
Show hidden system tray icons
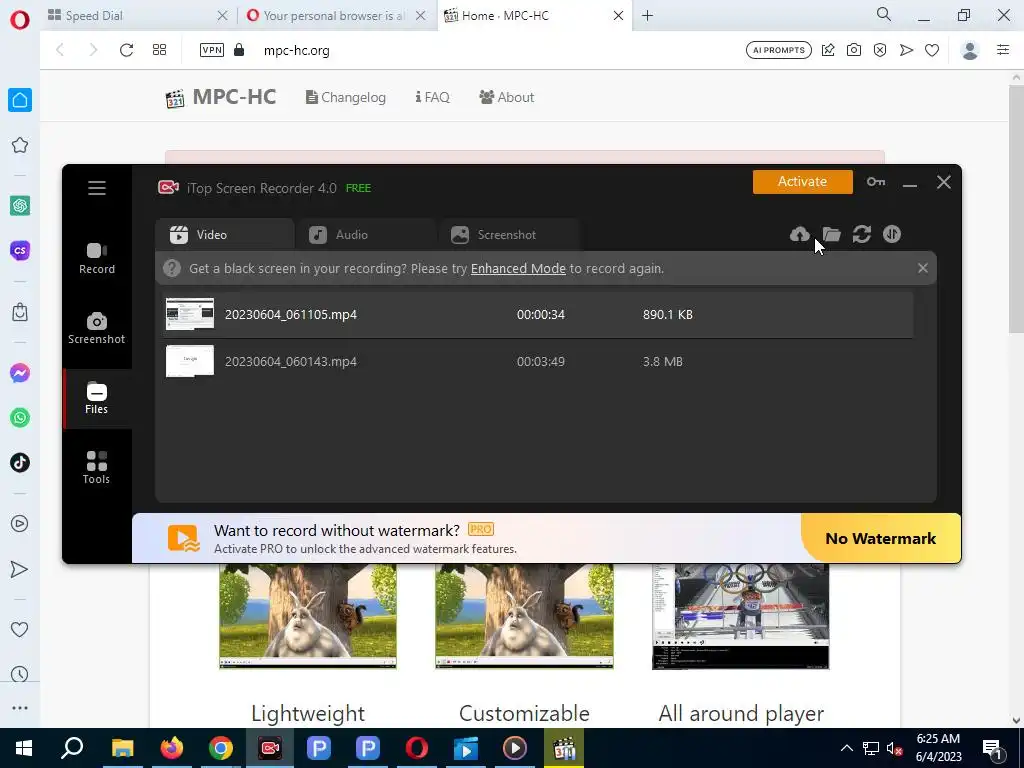click(x=846, y=748)
